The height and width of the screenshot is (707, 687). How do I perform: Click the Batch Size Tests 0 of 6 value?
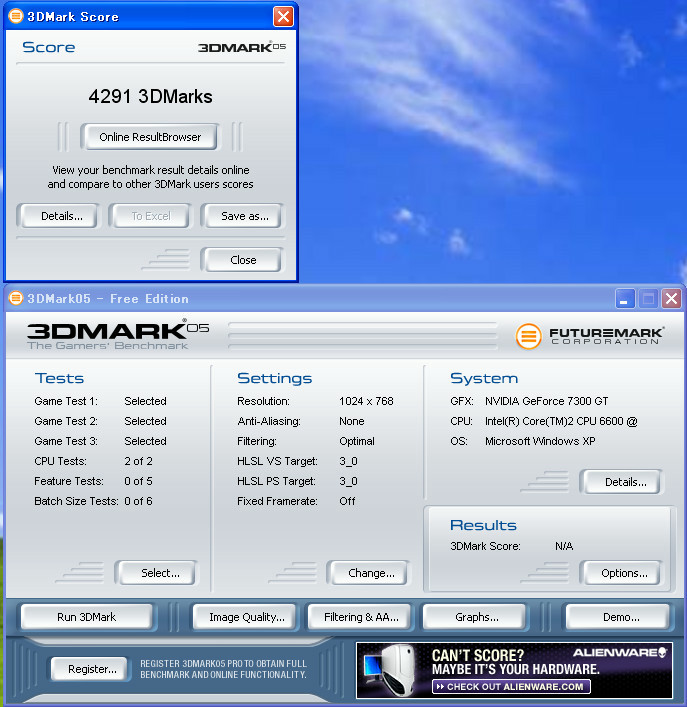coord(138,501)
